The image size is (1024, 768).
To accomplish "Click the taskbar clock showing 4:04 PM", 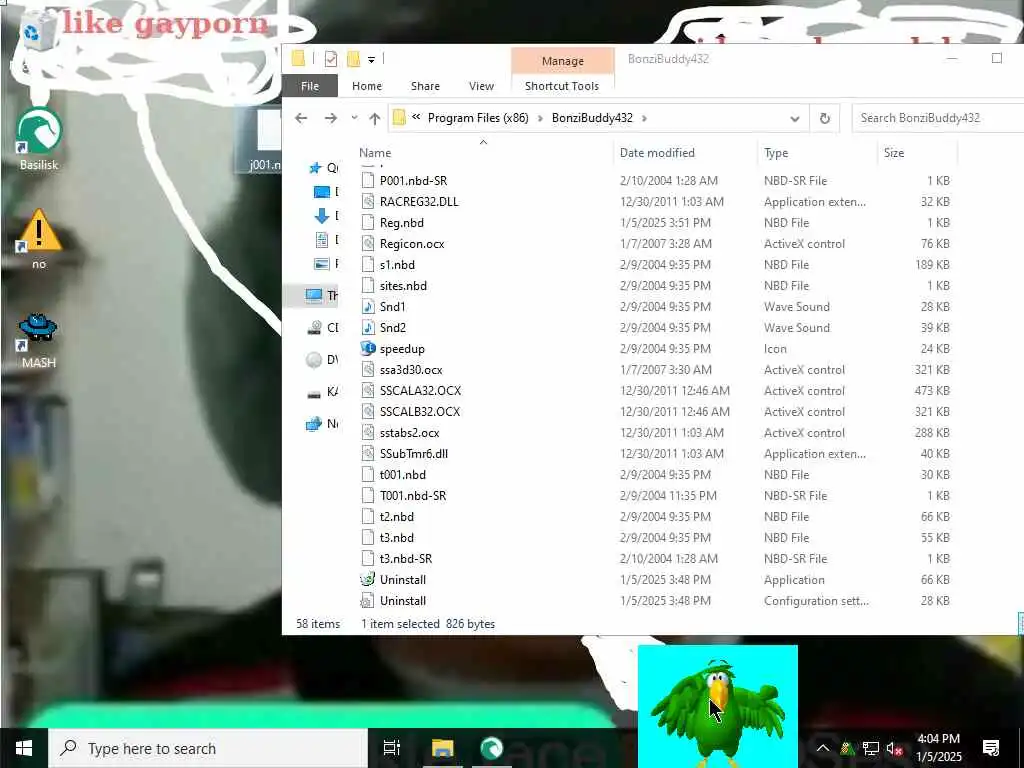I will [938, 748].
